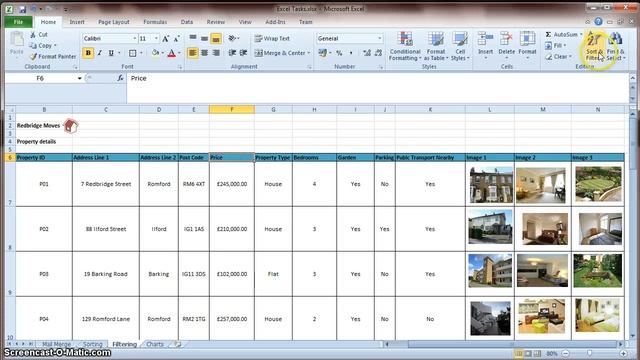Apply Comma Style number format
The height and width of the screenshot is (360, 640).
pyautogui.click(x=351, y=53)
